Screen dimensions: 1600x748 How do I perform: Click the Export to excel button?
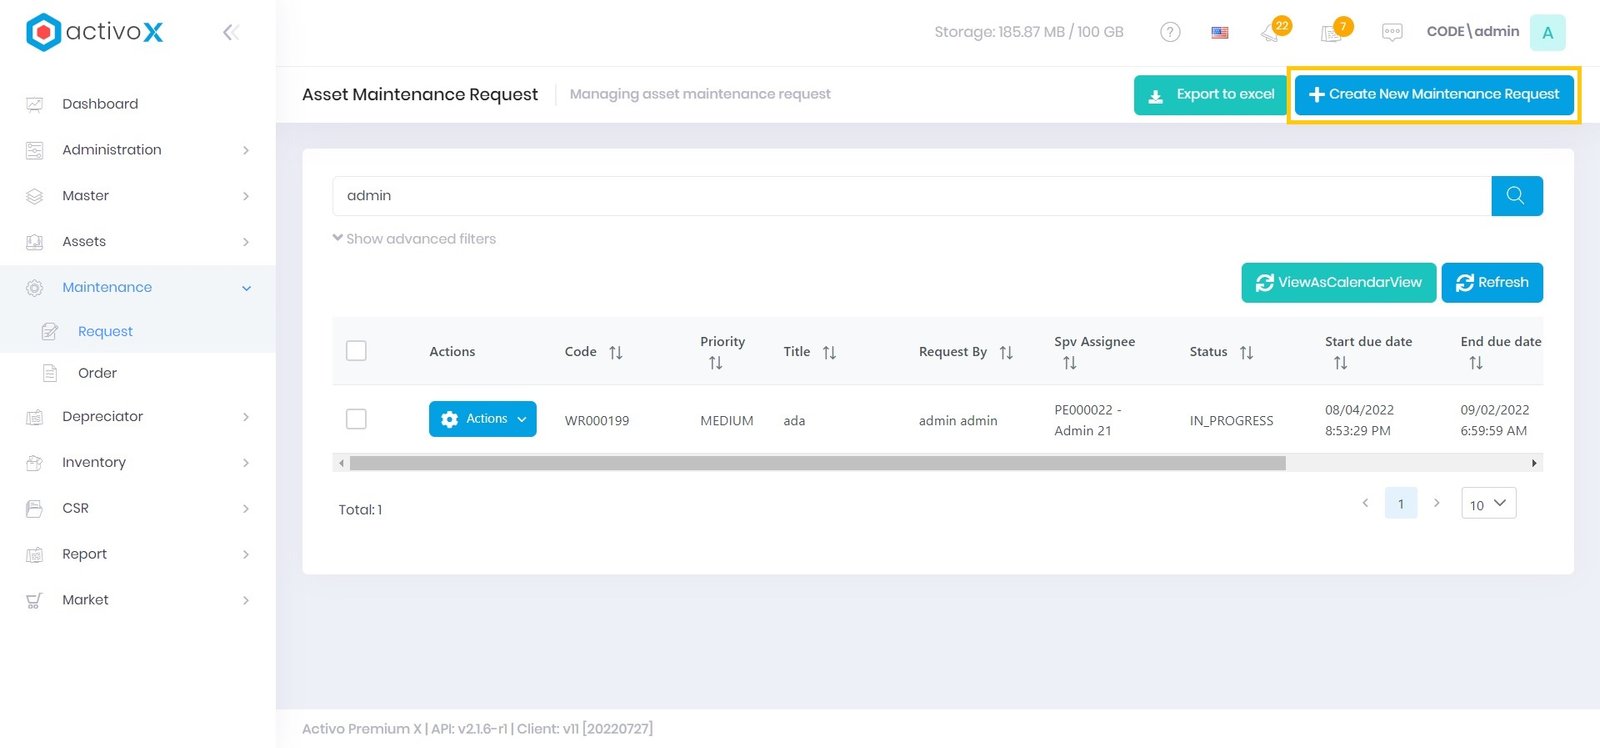(x=1211, y=95)
